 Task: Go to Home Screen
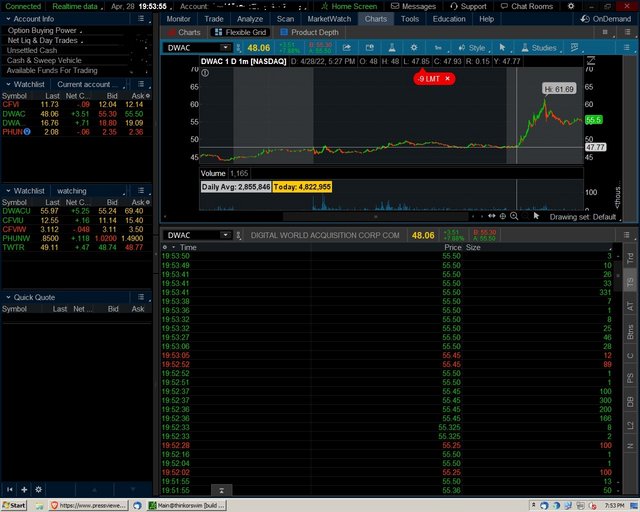coord(349,6)
